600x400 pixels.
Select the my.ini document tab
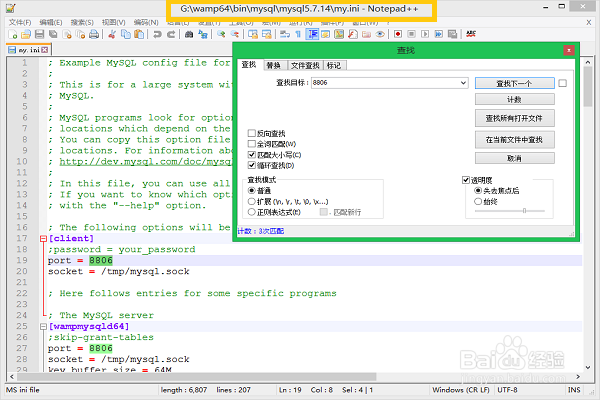[29, 50]
